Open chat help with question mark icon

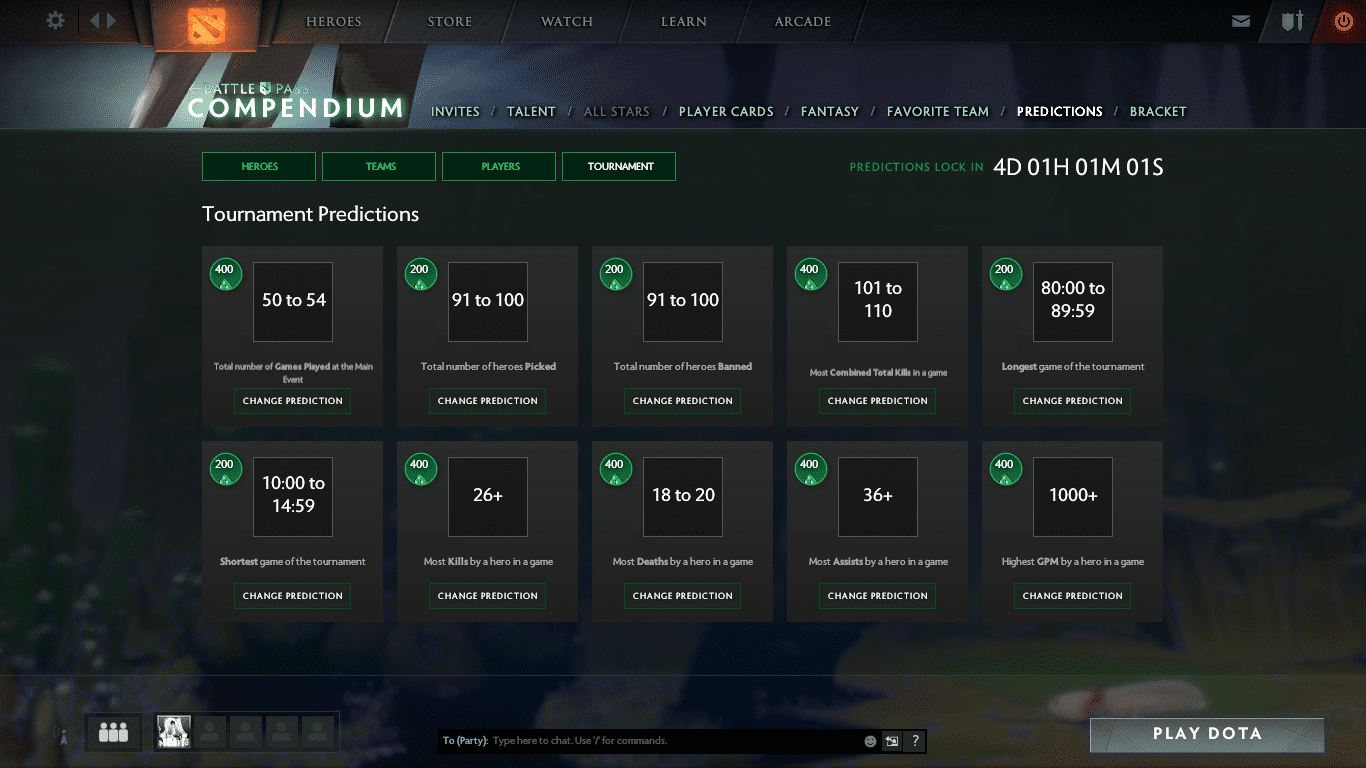pos(914,741)
